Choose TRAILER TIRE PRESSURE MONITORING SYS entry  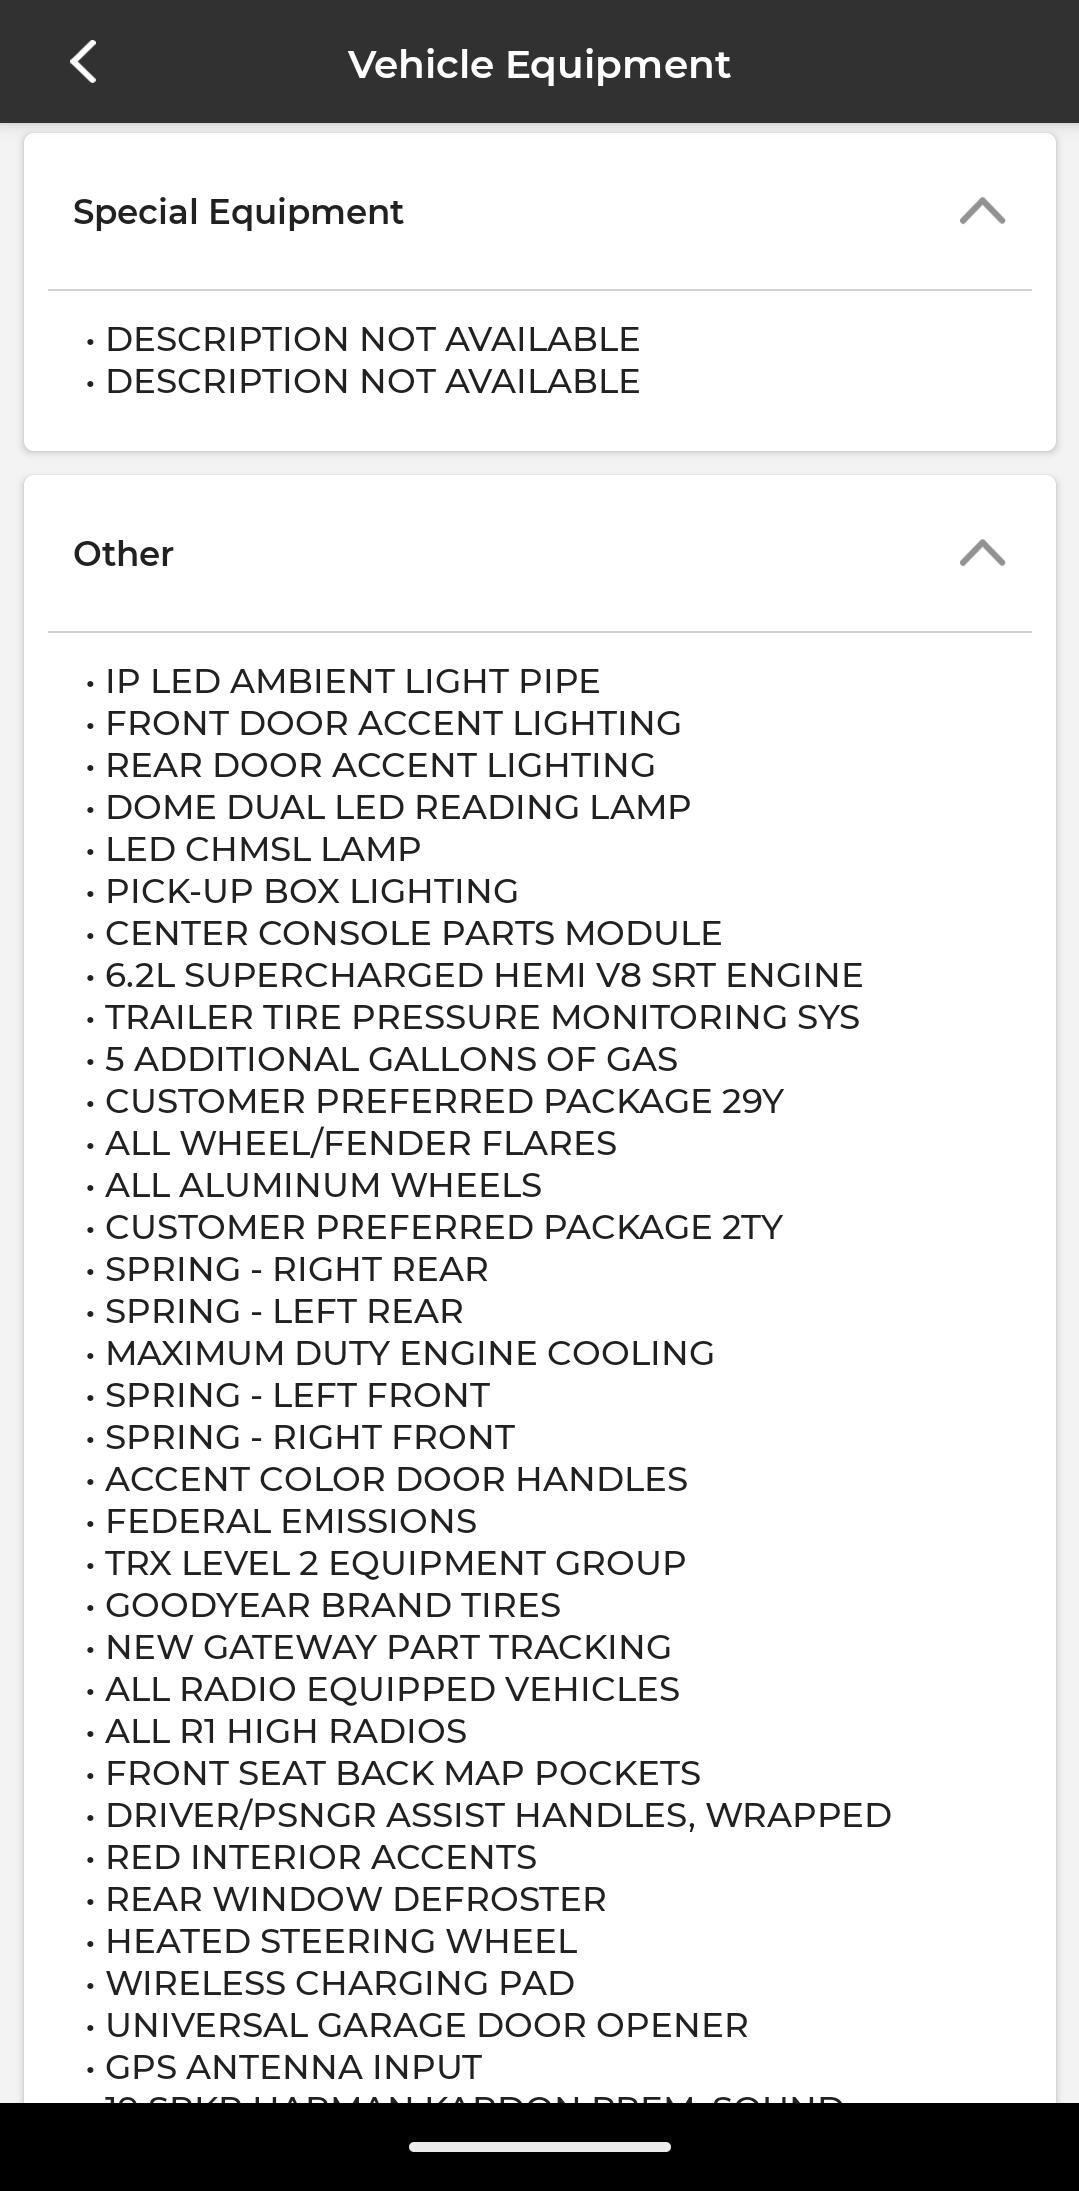coord(482,1018)
